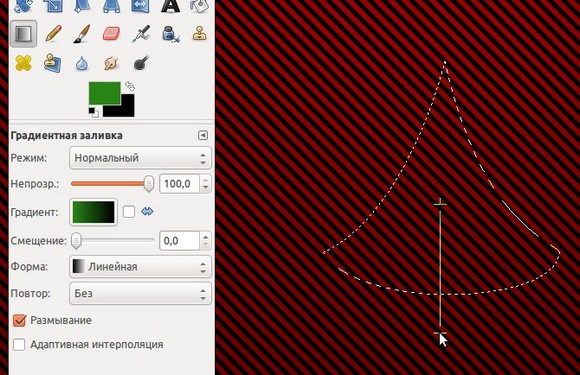The height and width of the screenshot is (375, 580).
Task: Select the pink Eraser tool
Action: pyautogui.click(x=111, y=34)
